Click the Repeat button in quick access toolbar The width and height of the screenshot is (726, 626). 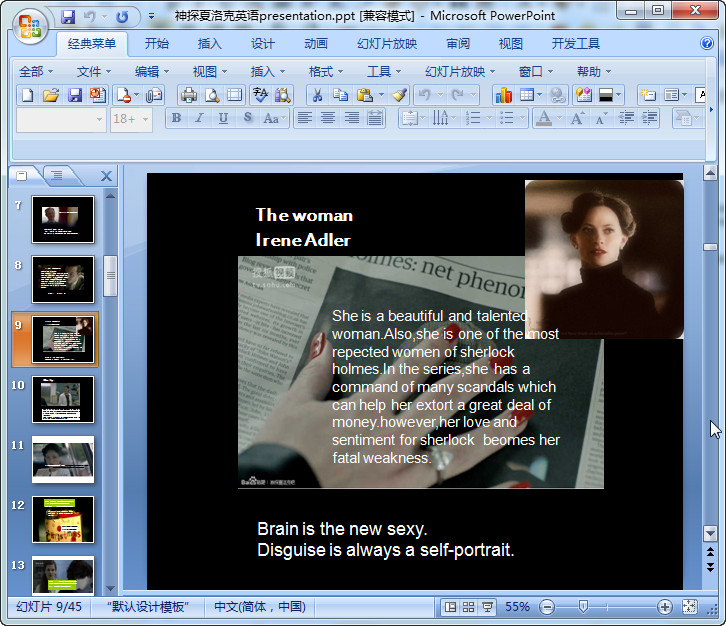(x=122, y=17)
